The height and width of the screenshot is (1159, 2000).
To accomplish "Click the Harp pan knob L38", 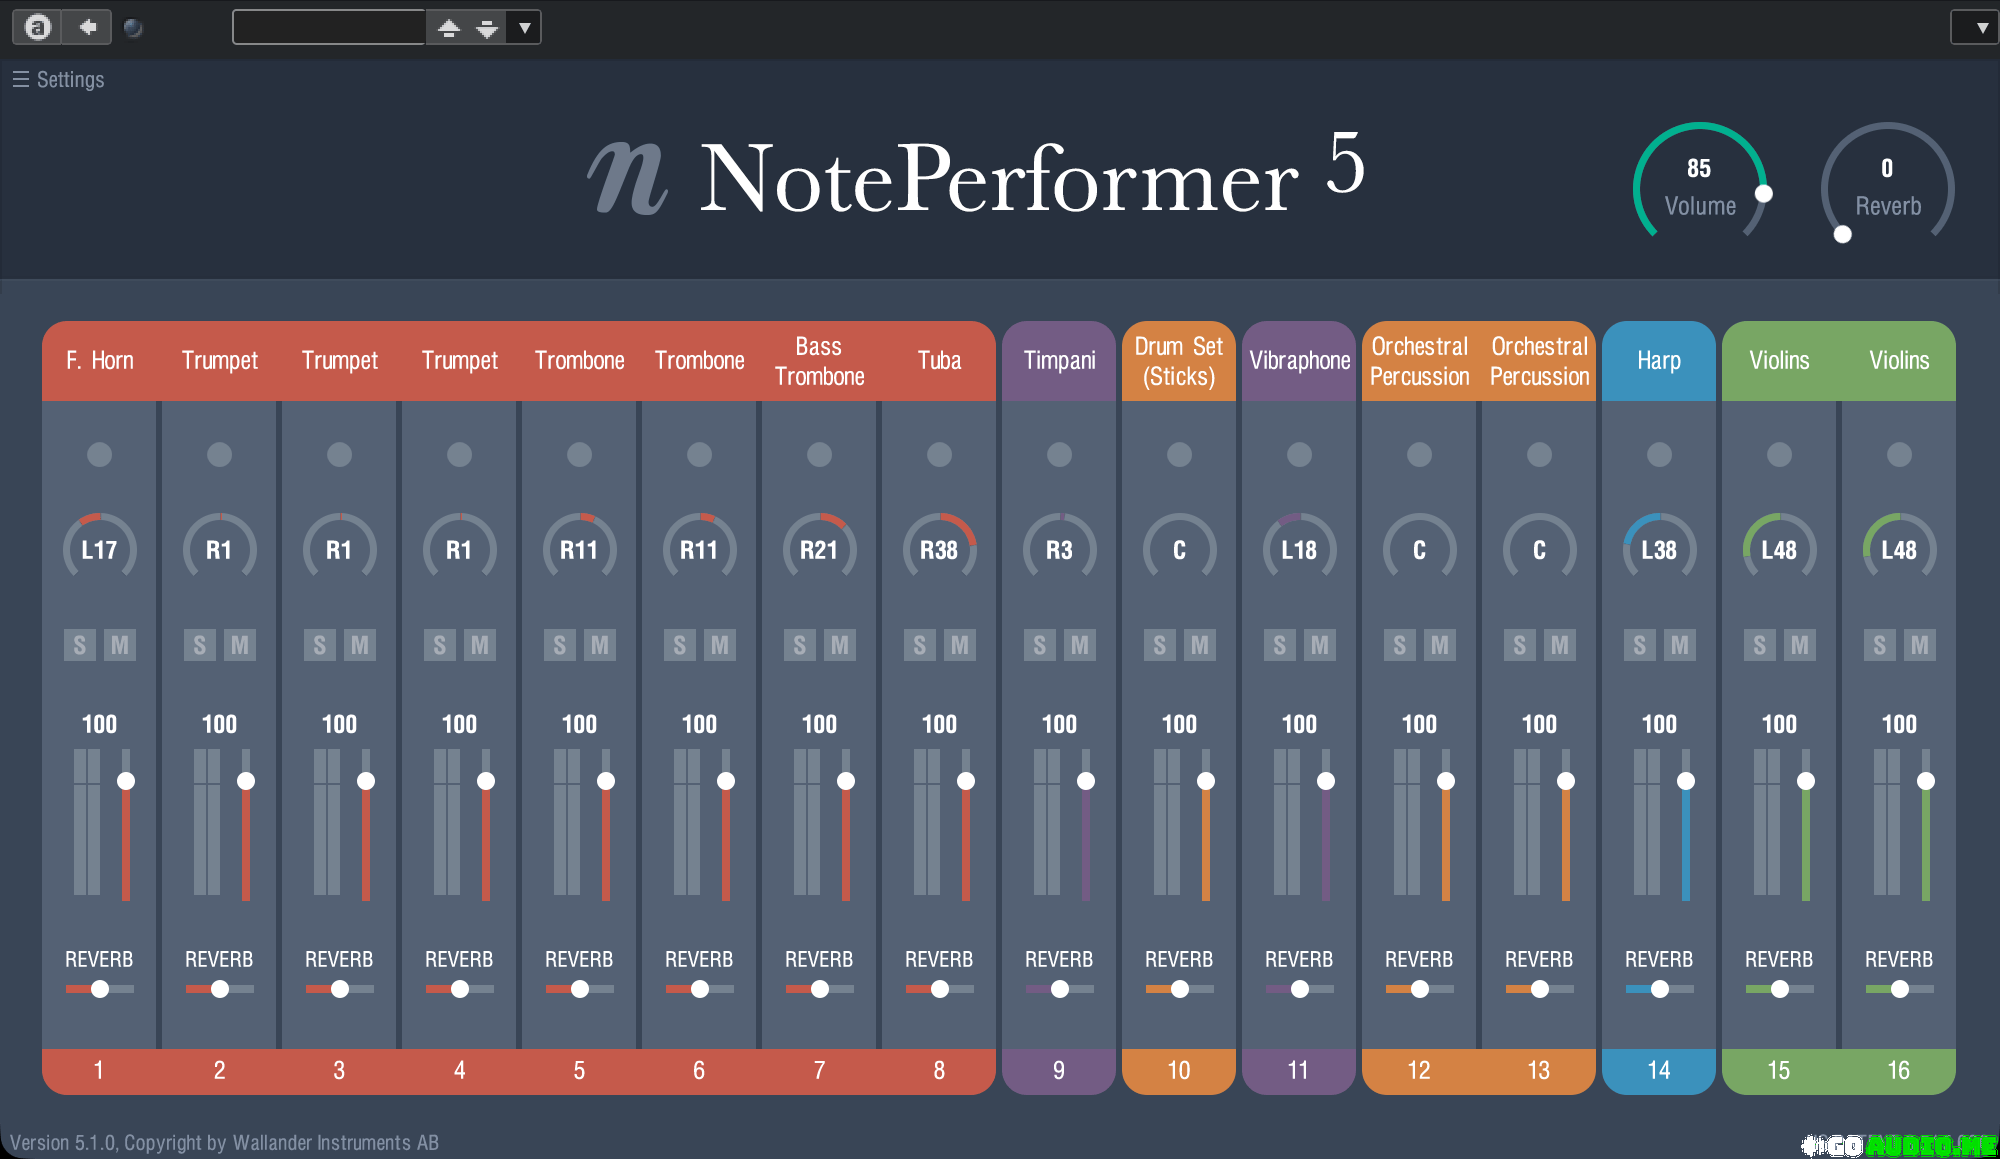I will point(1659,549).
